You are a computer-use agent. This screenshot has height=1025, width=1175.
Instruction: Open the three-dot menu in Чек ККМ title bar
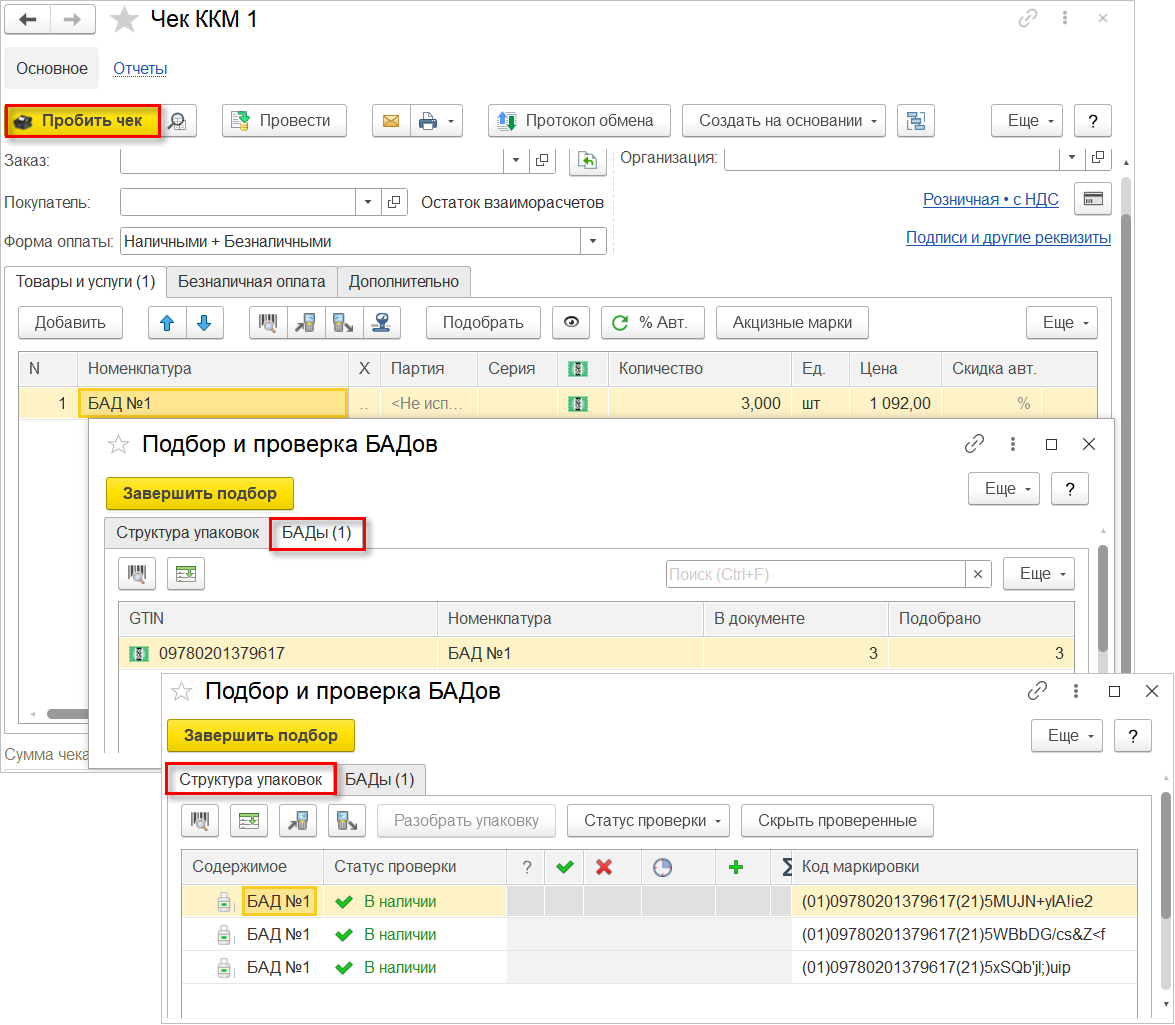pyautogui.click(x=1065, y=18)
